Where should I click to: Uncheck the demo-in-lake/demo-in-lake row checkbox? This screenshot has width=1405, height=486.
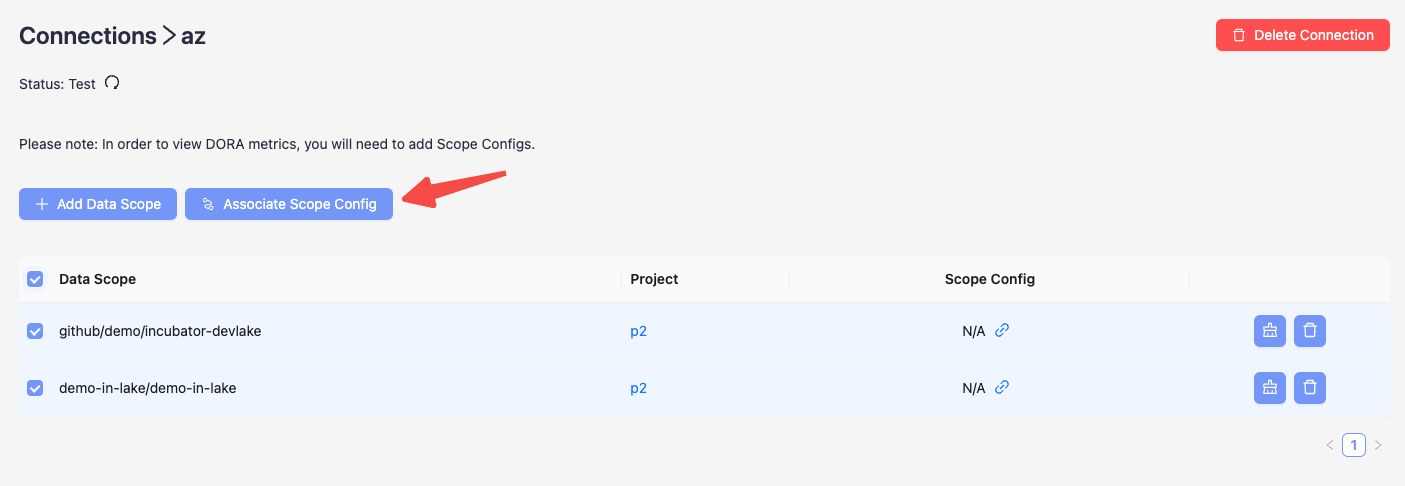pos(35,388)
